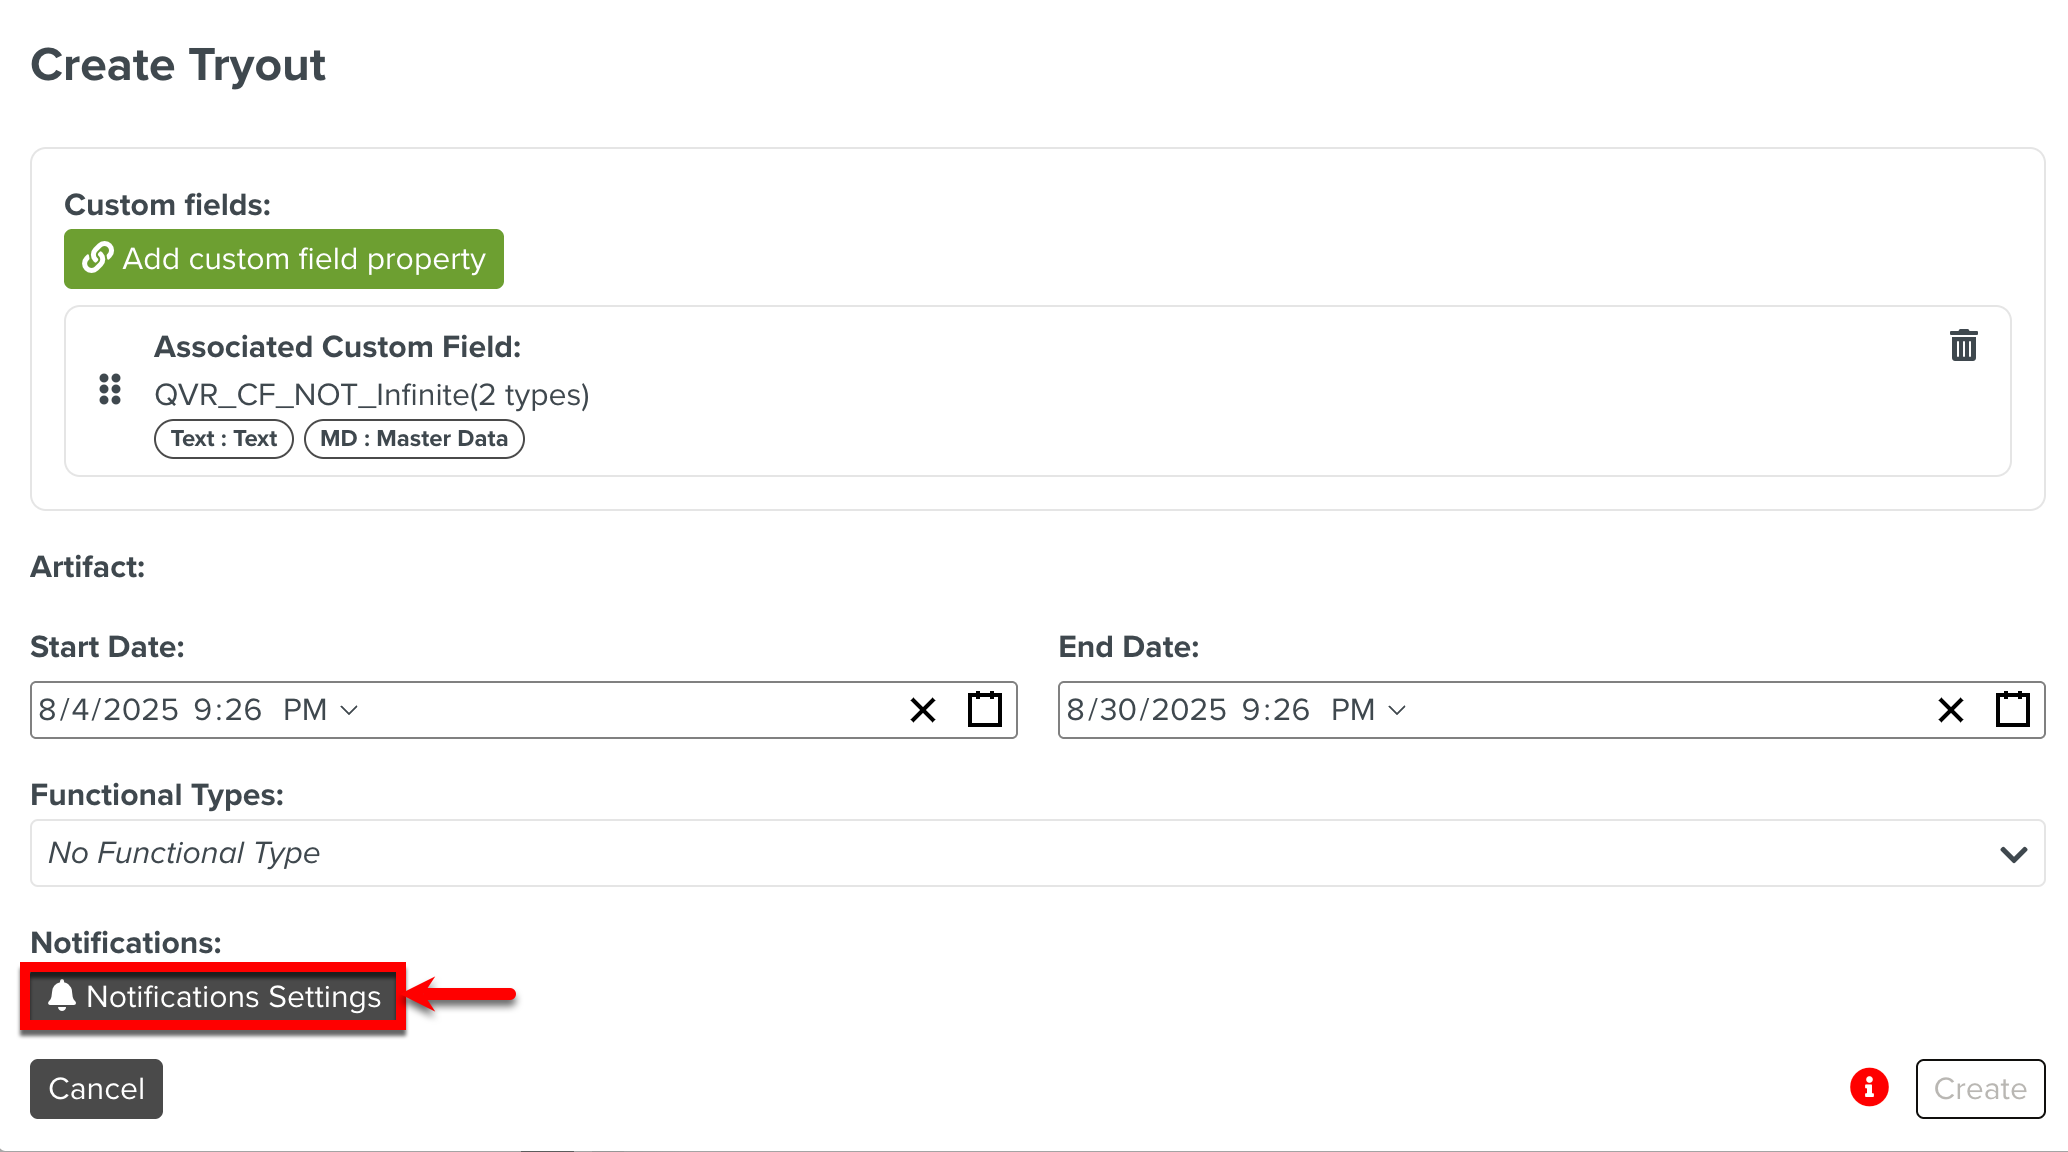Image resolution: width=2068 pixels, height=1152 pixels.
Task: Select the MD : Master Data tag
Action: [x=414, y=439]
